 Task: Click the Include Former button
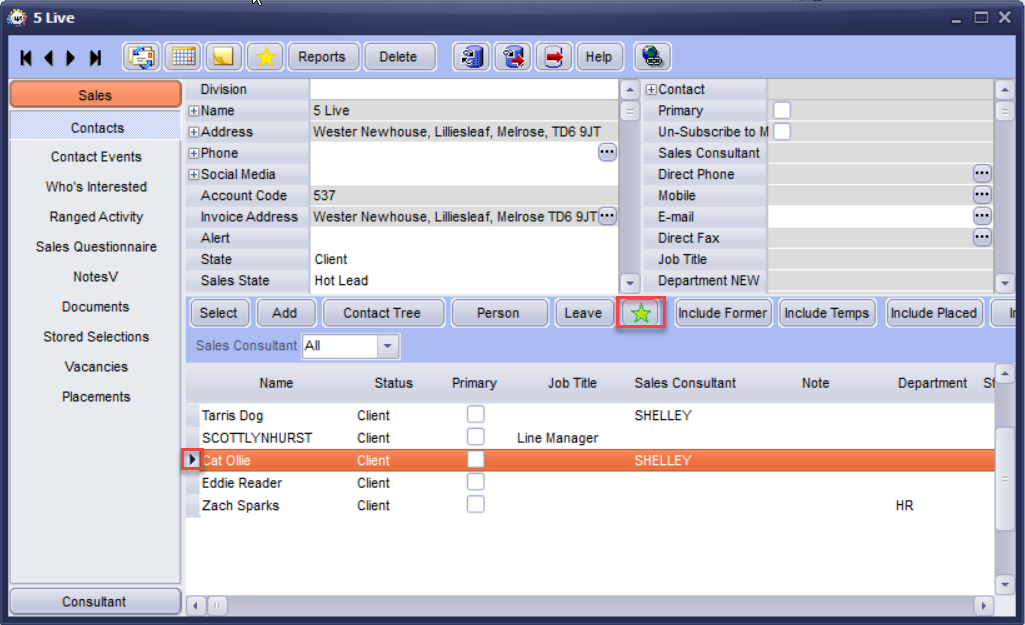(722, 313)
